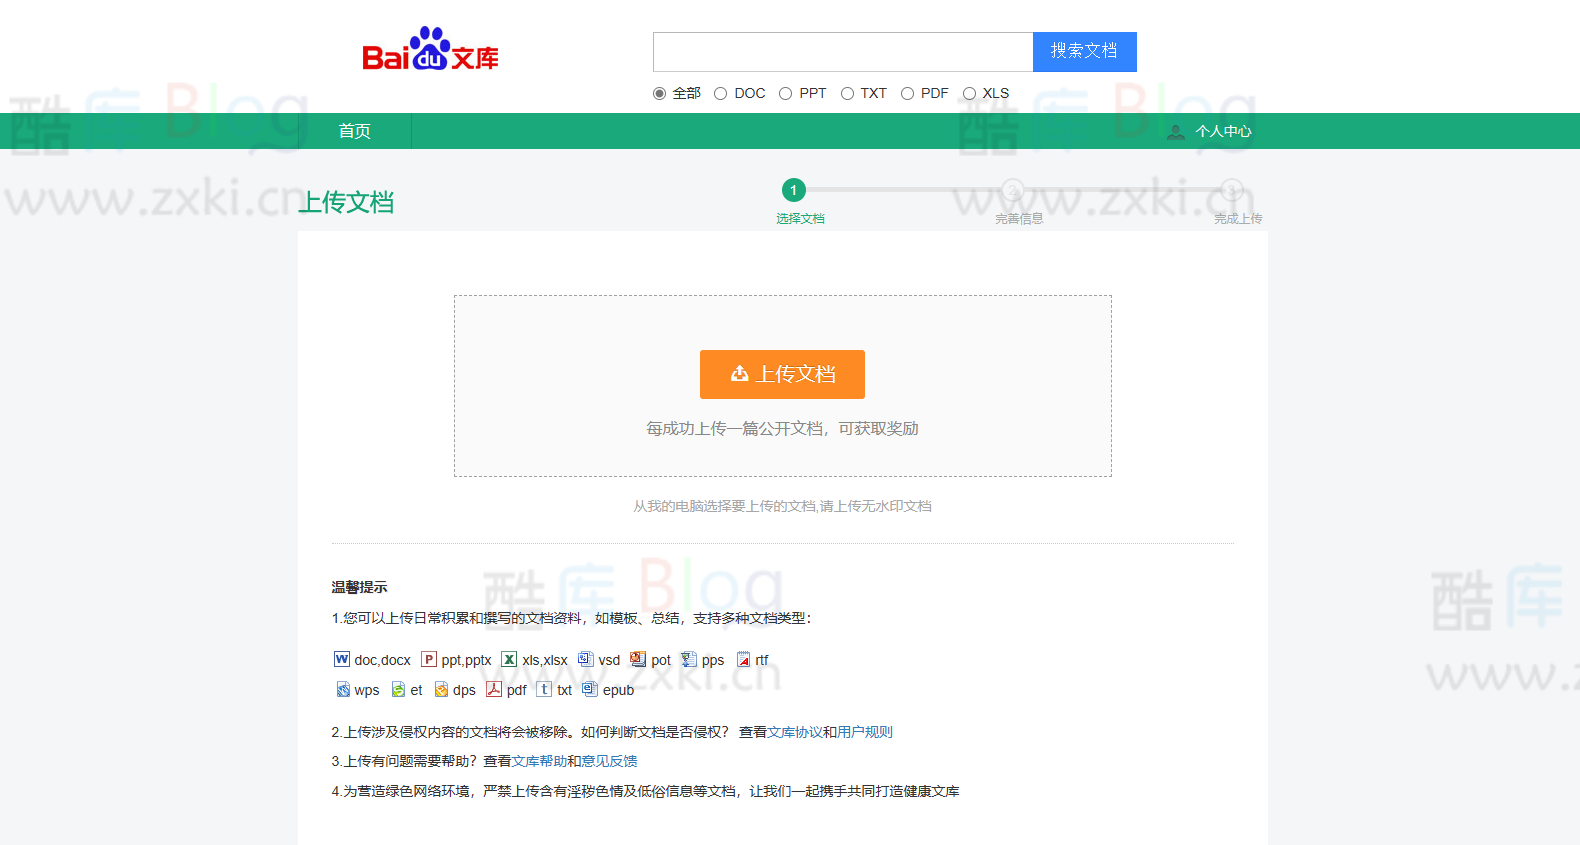The height and width of the screenshot is (845, 1580).
Task: Click the Word icon beside doc,docx
Action: 342,659
